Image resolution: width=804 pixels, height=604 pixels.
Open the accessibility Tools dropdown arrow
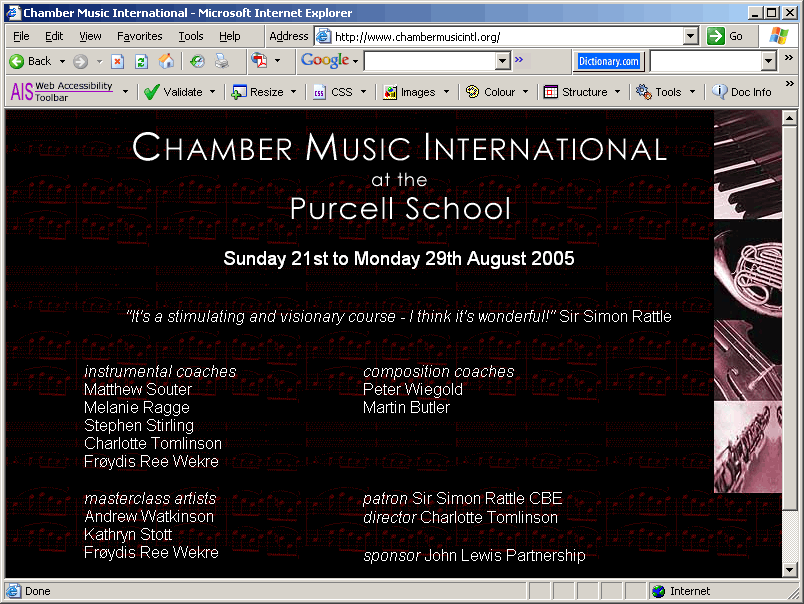click(x=692, y=92)
